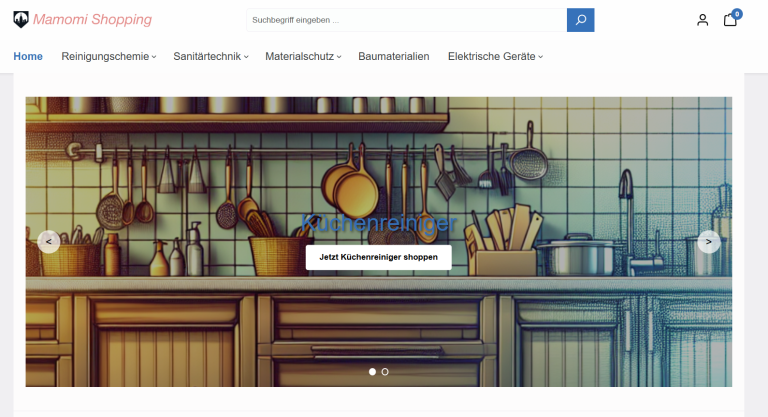Viewport: 768px width, 417px height.
Task: Click the Mamomi shield logo icon
Action: (21, 19)
